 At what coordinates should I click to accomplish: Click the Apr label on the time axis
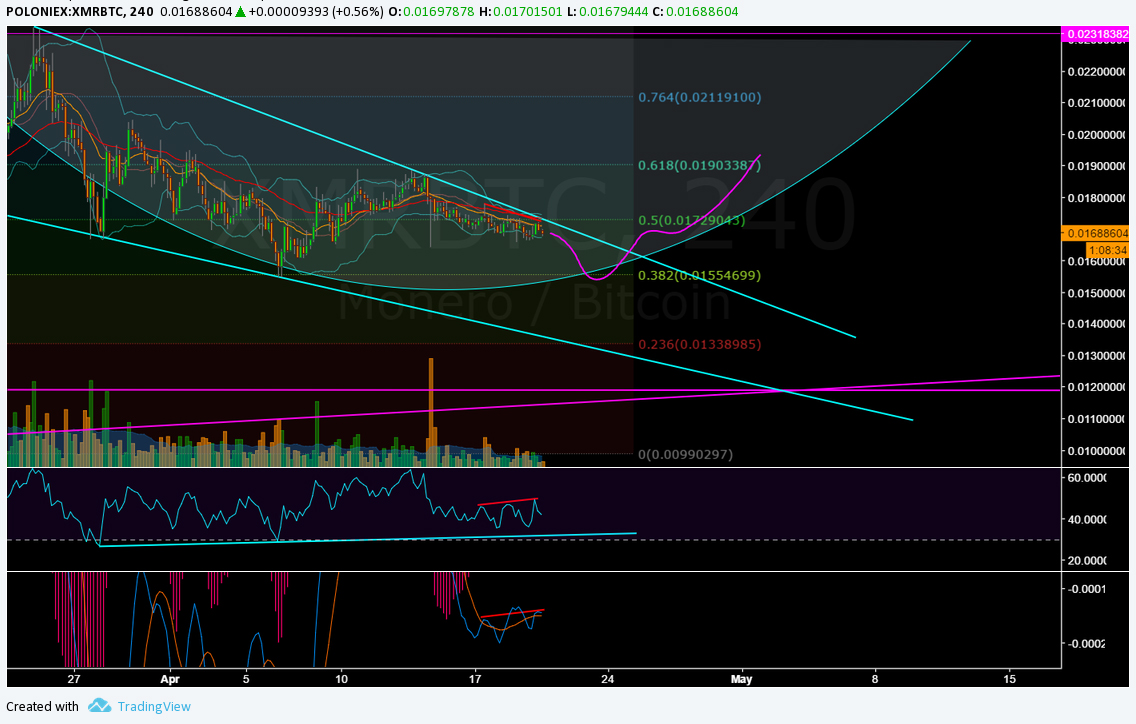coord(170,679)
